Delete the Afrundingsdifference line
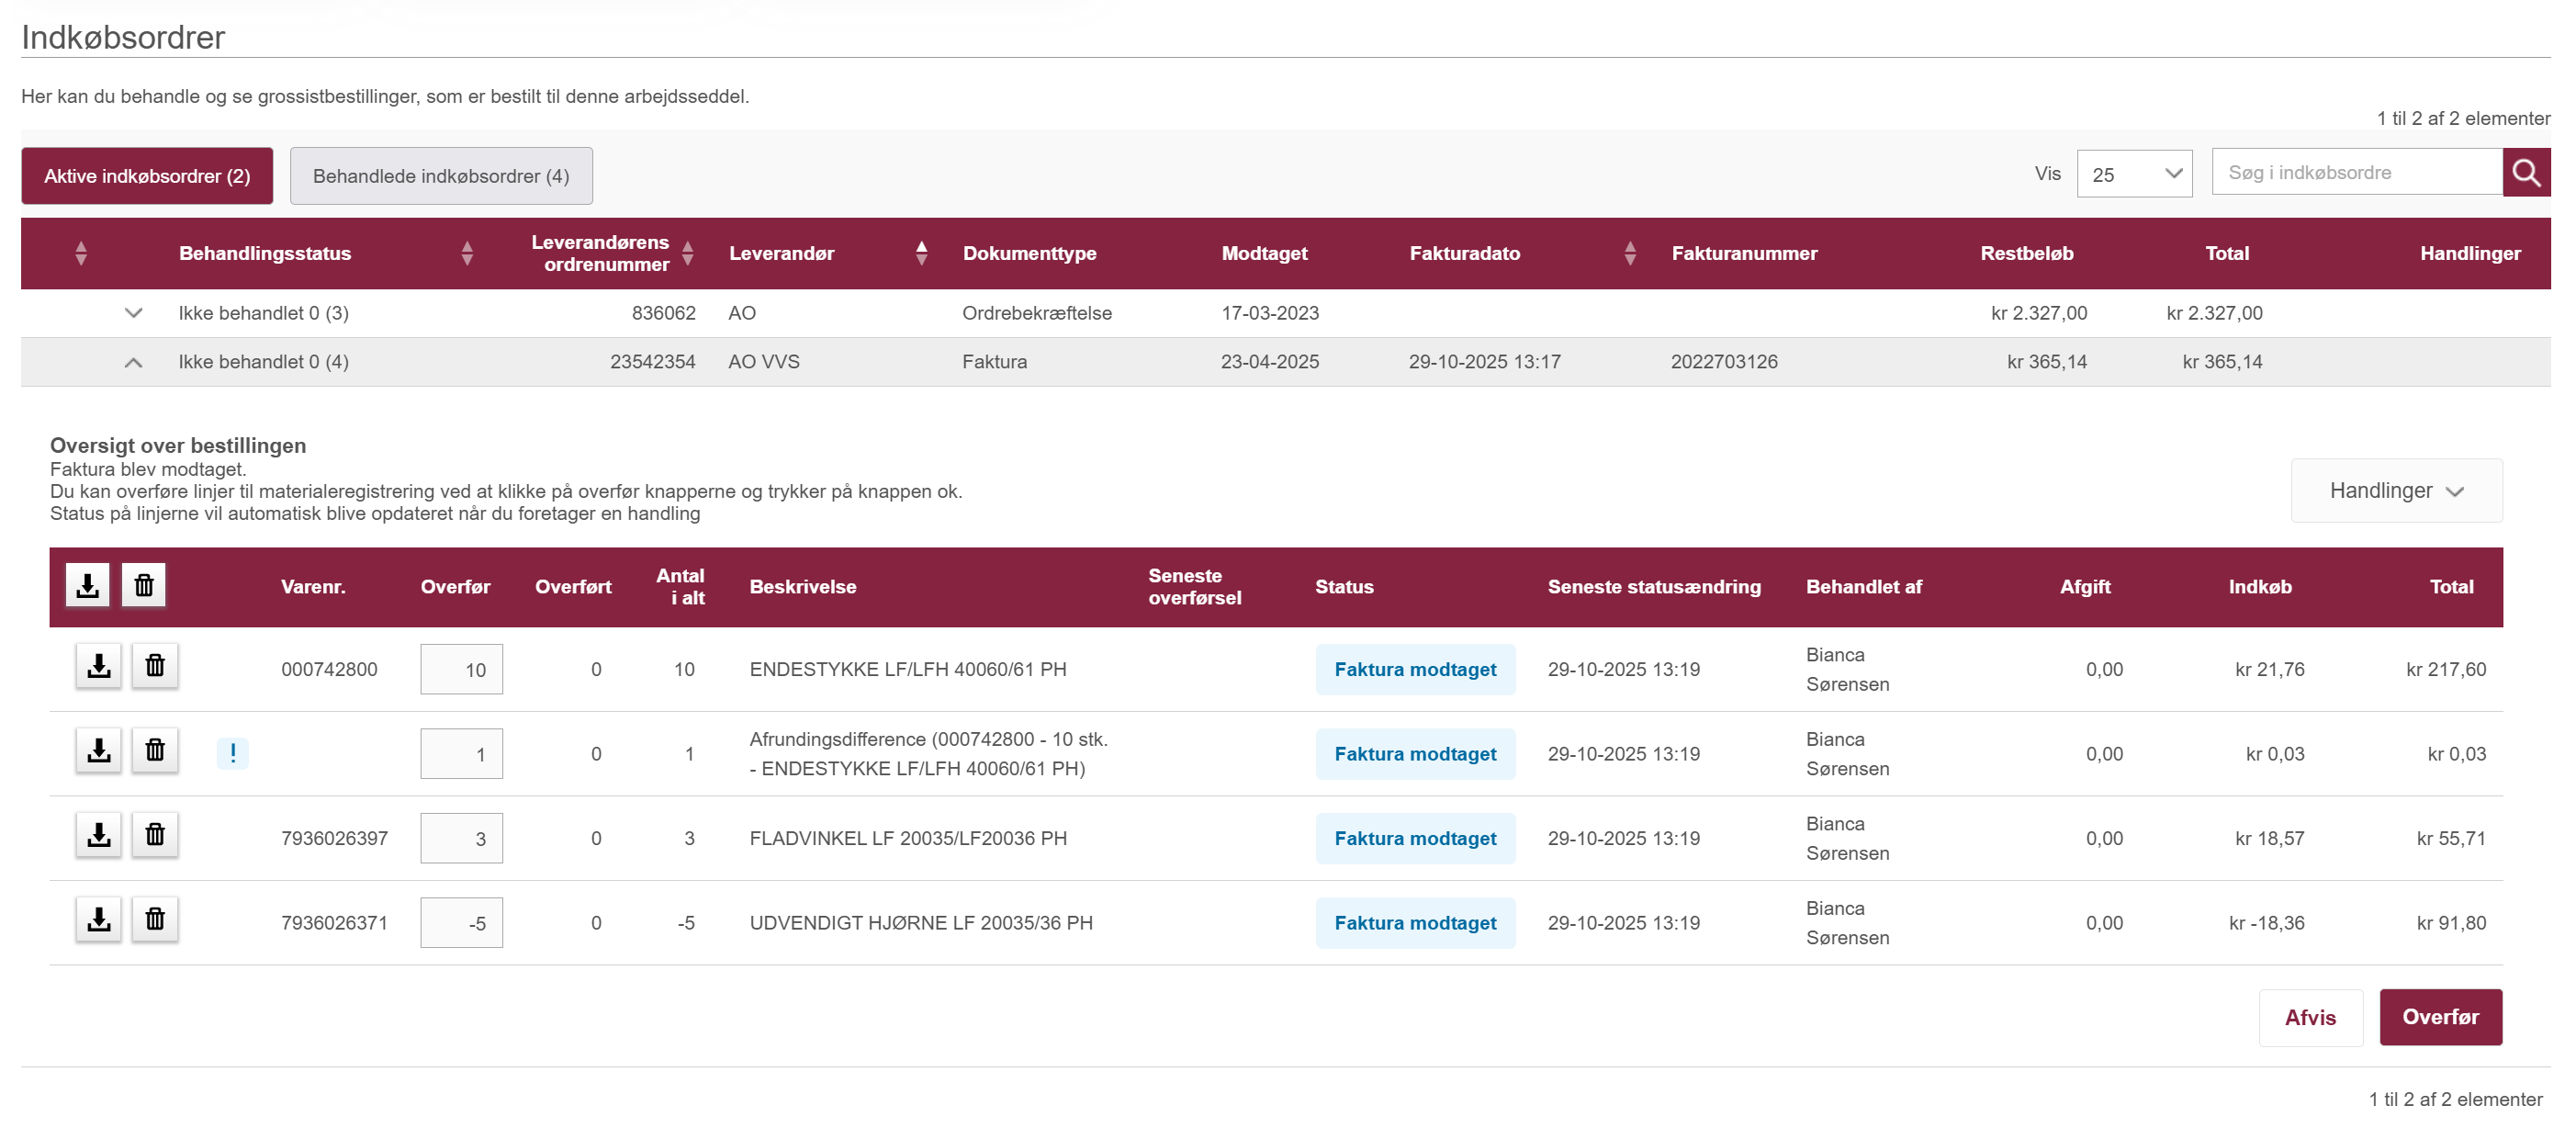The image size is (2576, 1128). (155, 750)
